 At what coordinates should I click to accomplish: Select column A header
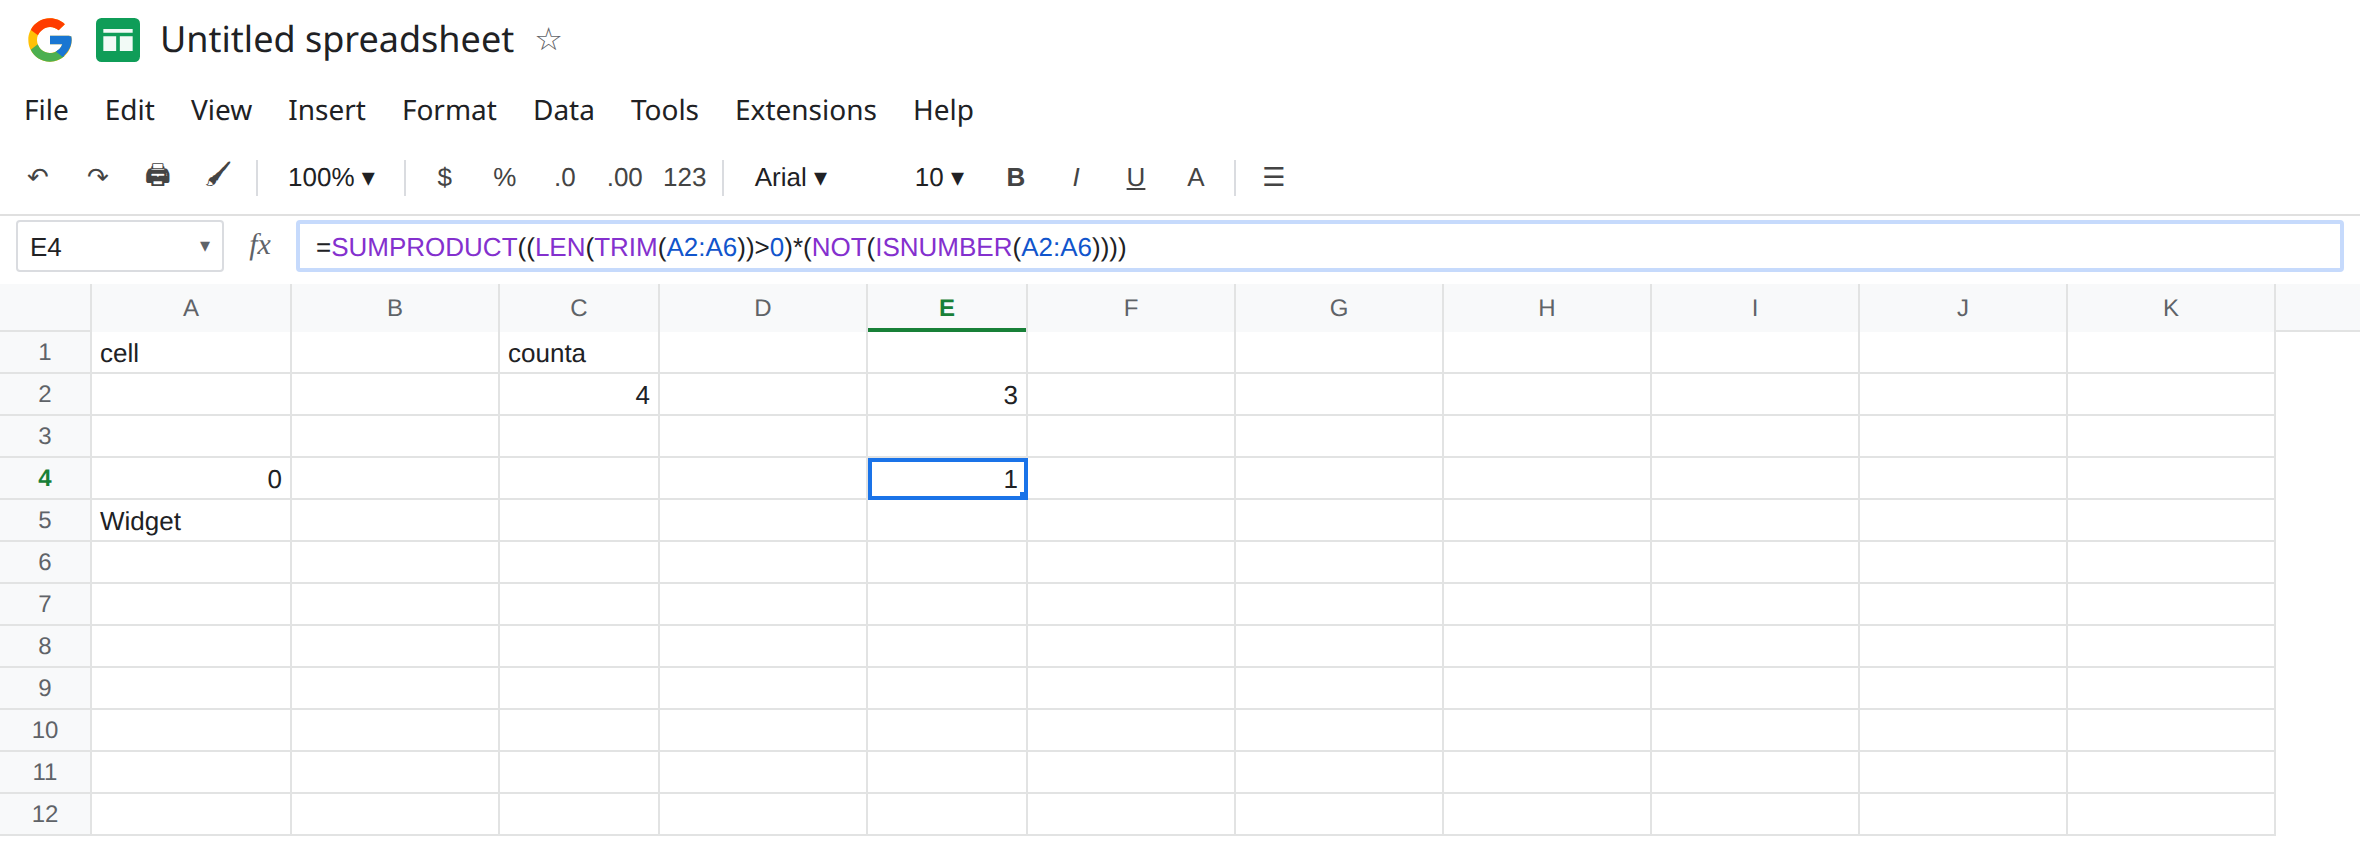(x=191, y=308)
